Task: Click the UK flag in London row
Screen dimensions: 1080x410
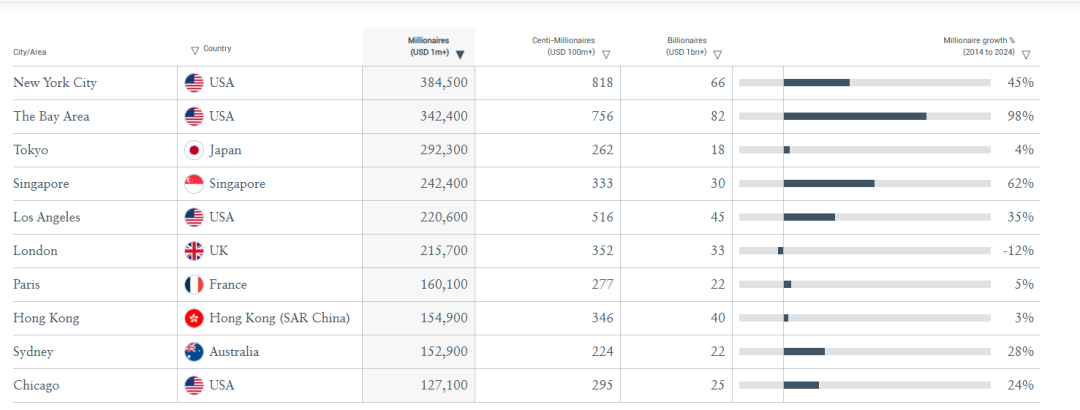Action: tap(194, 251)
